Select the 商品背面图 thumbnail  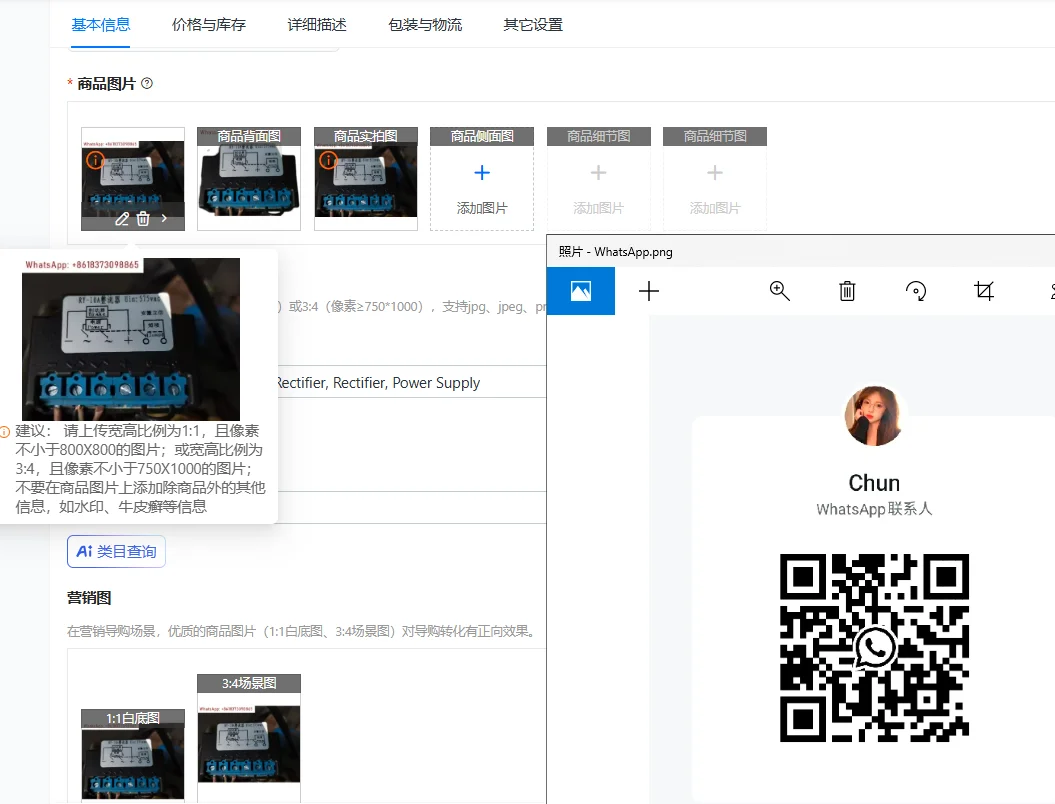pos(249,180)
